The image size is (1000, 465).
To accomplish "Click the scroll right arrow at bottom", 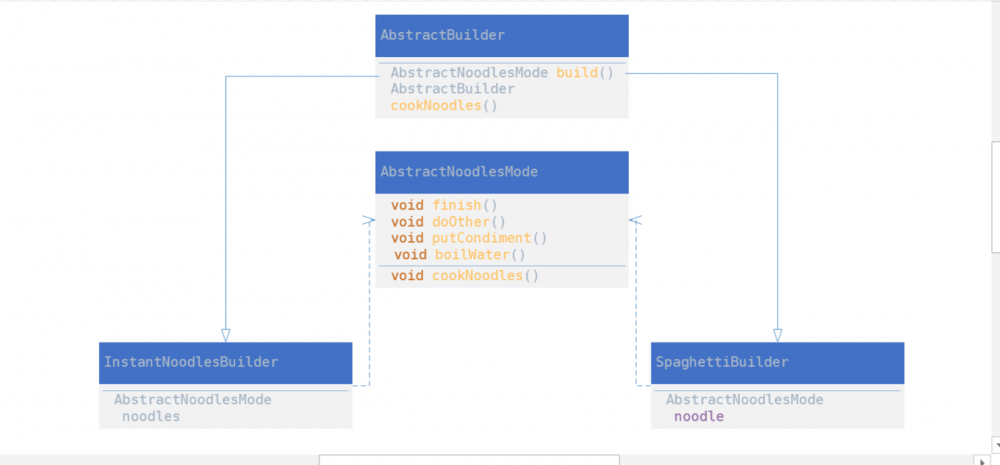I will (x=979, y=459).
